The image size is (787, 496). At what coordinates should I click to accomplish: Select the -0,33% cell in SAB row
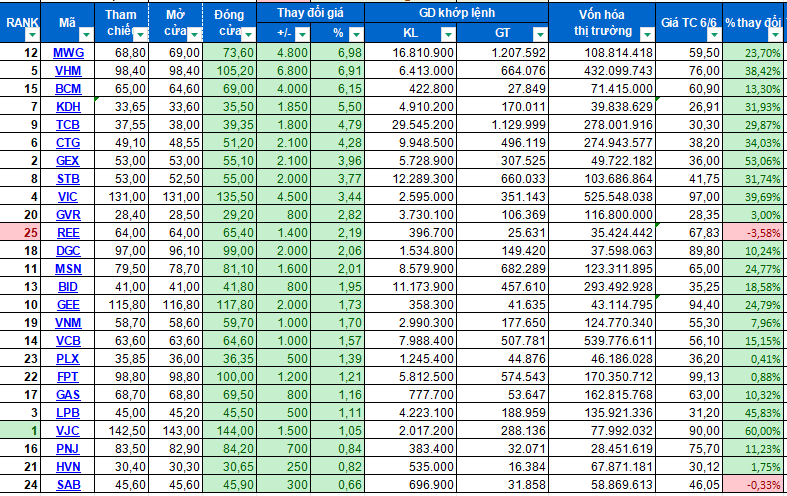pos(755,485)
